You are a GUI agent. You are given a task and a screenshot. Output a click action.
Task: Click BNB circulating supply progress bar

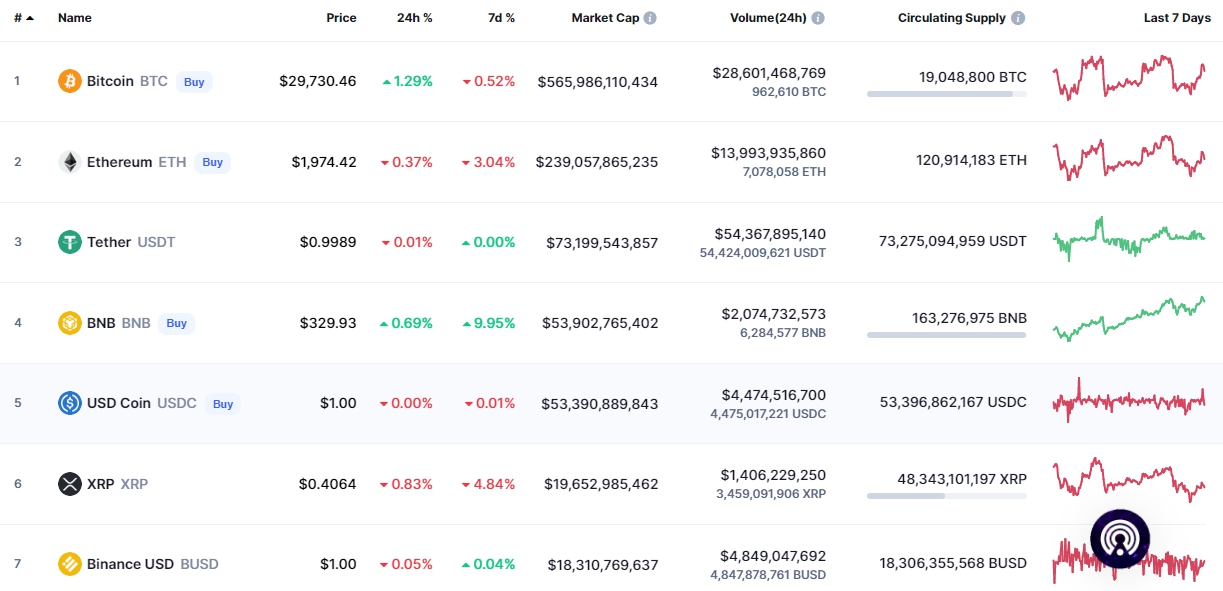coord(946,335)
